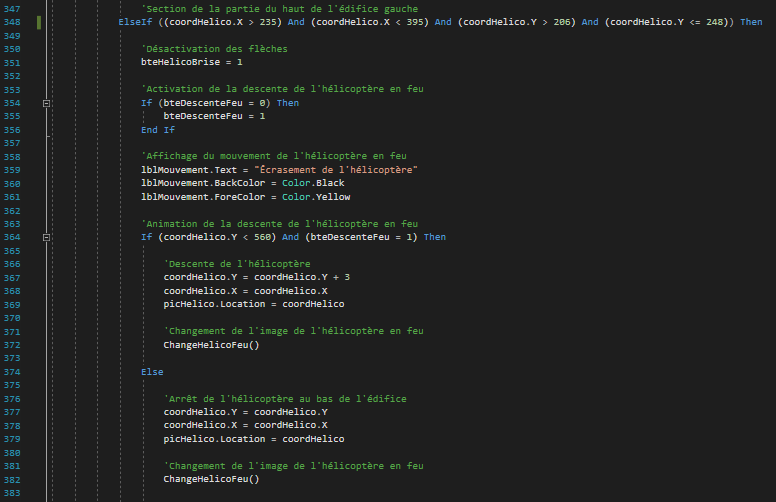Click the Then keyword on line 354
The width and height of the screenshot is (776, 502).
coord(288,103)
